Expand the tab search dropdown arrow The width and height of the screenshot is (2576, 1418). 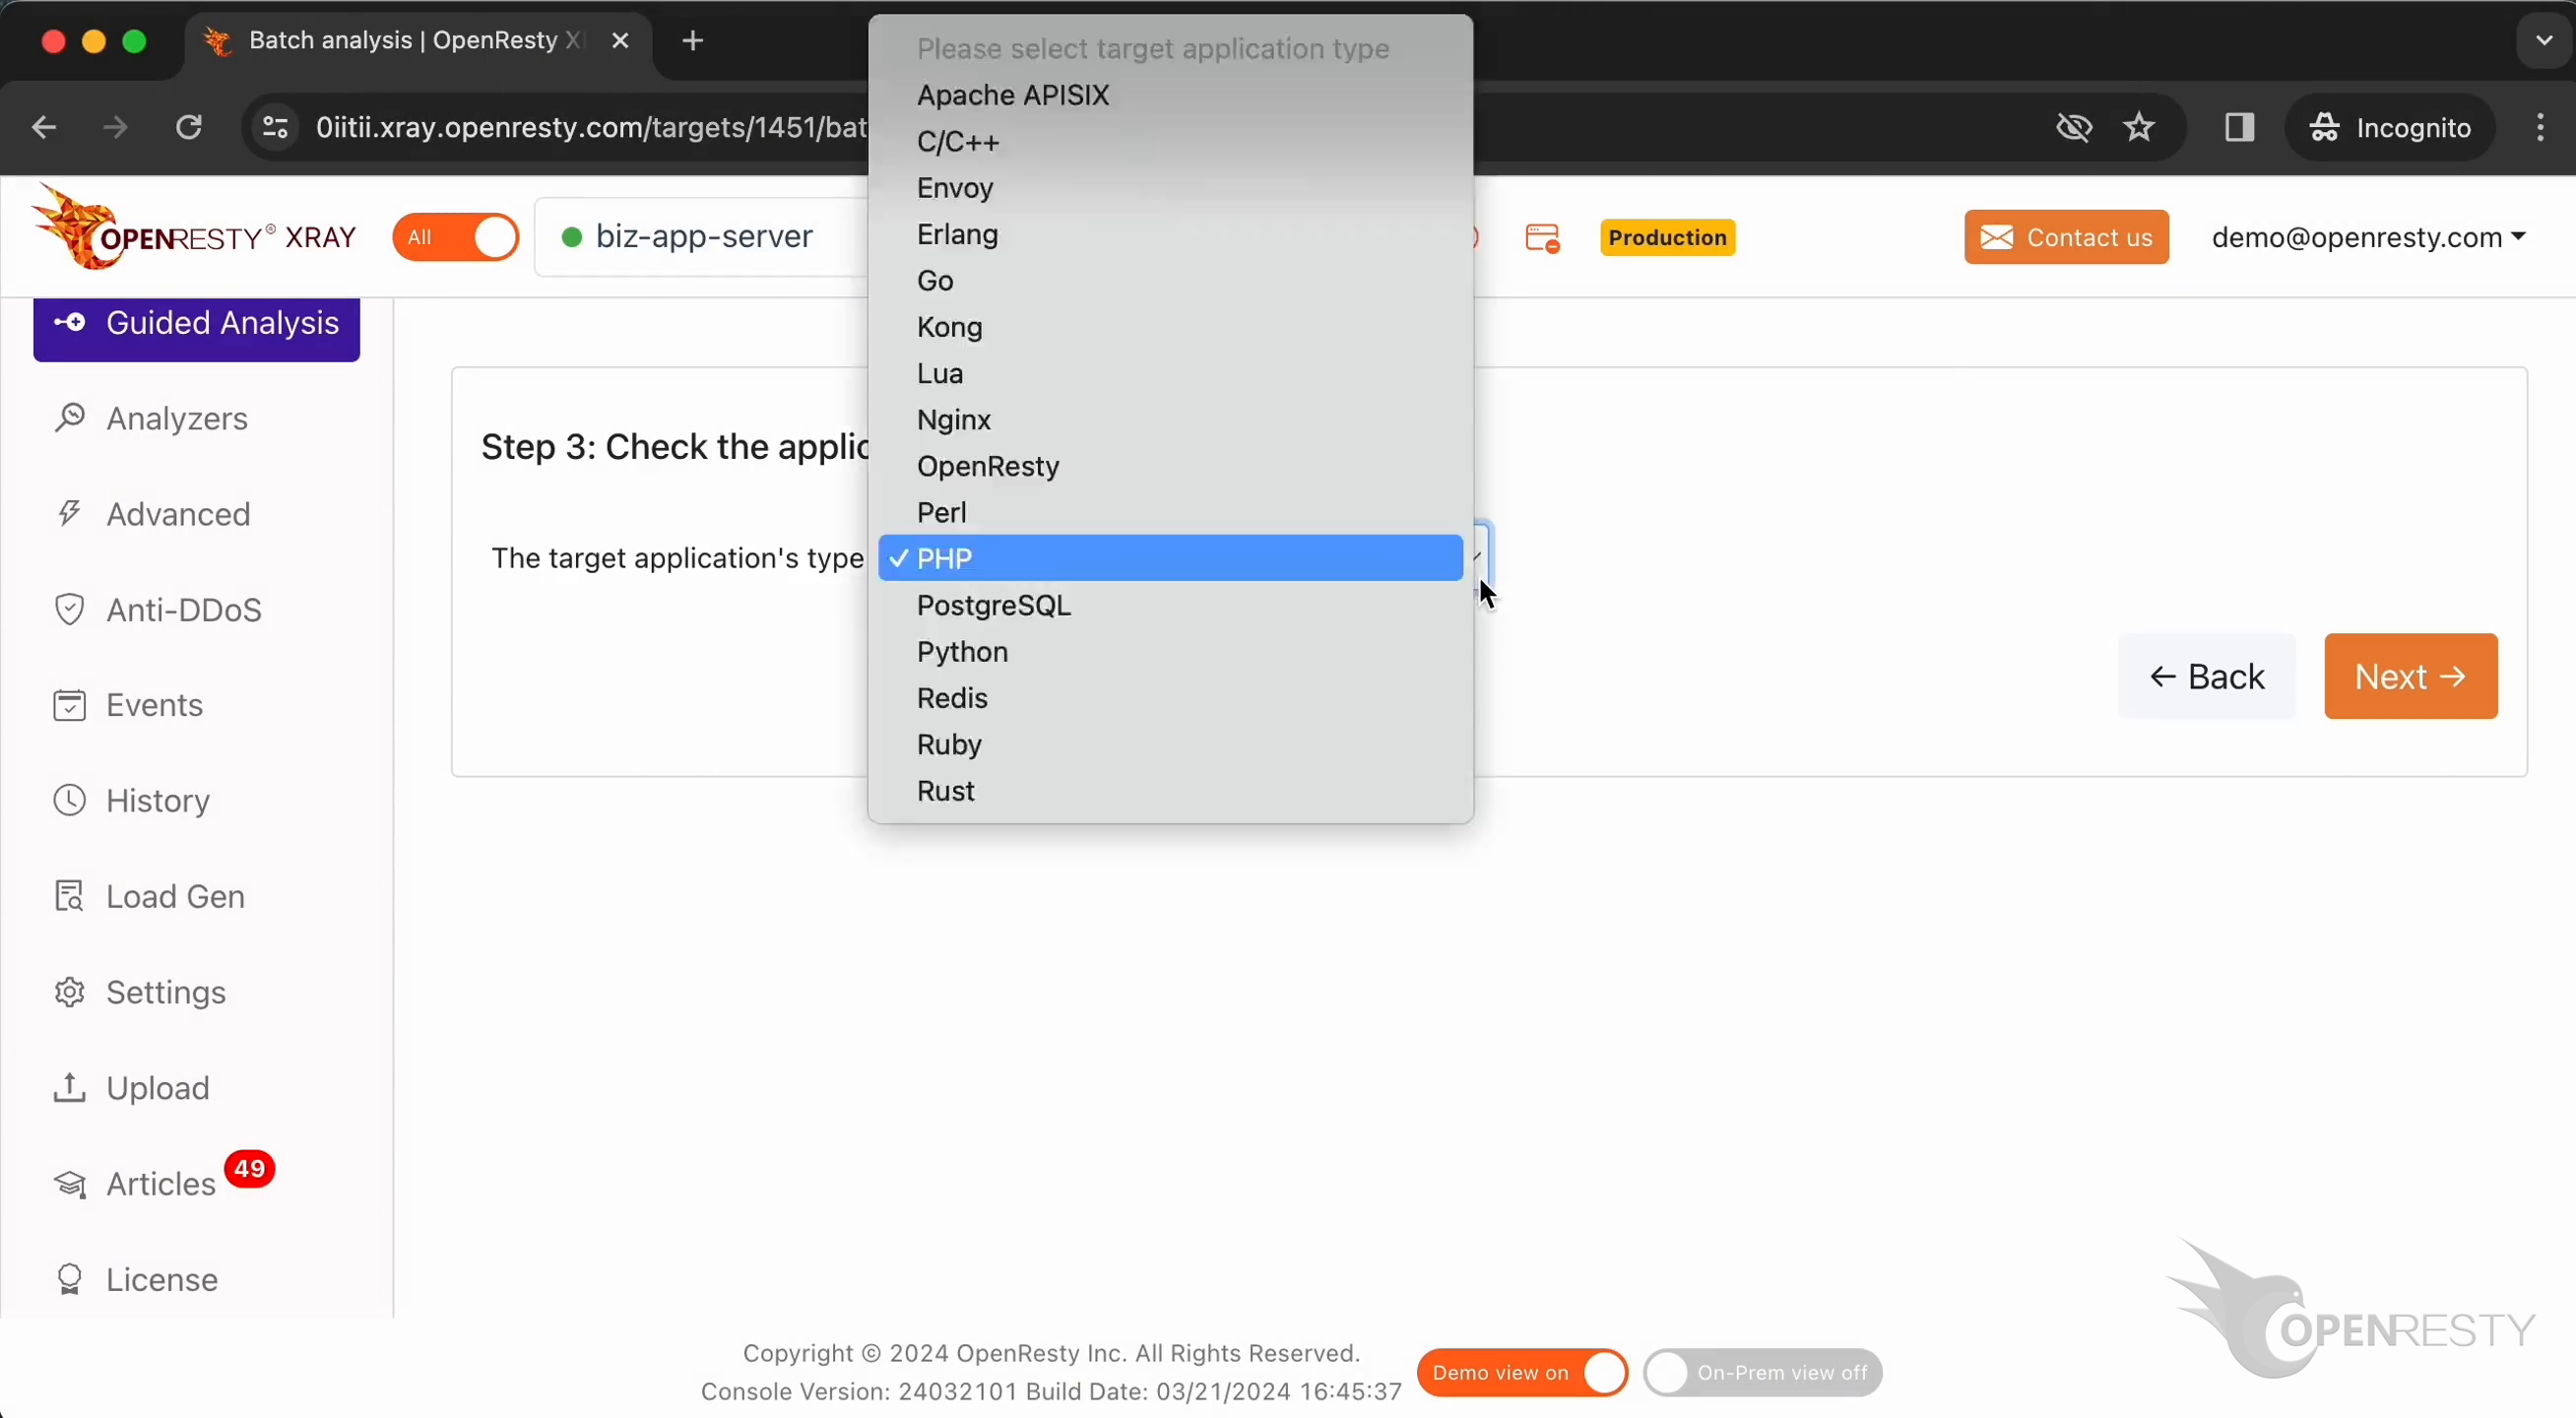pos(2544,40)
